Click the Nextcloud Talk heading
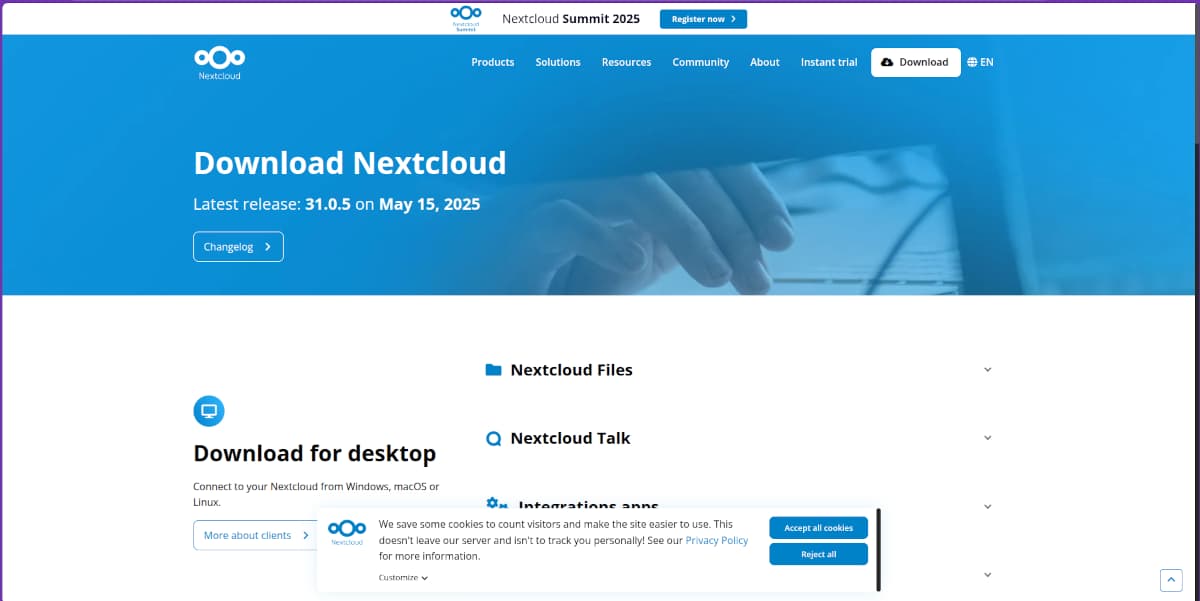Image resolution: width=1200 pixels, height=601 pixels. [570, 438]
